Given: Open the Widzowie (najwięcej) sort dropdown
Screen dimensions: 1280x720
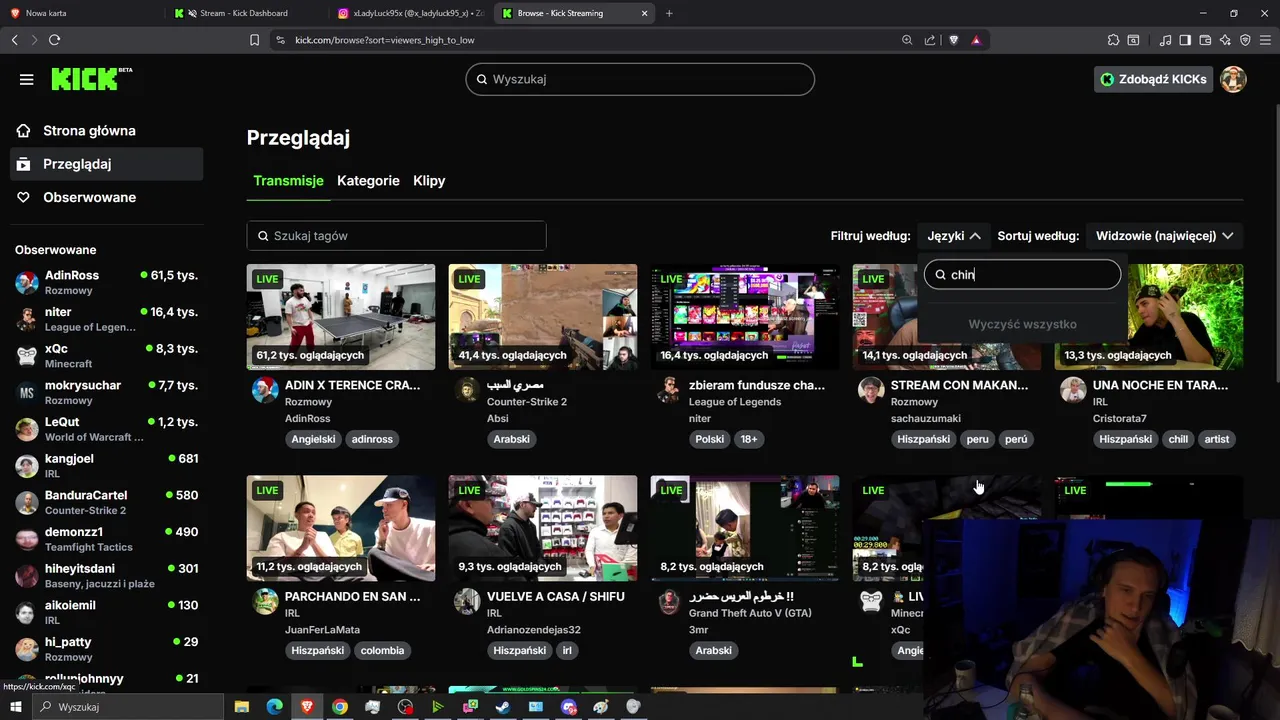Looking at the screenshot, I should pos(1164,236).
